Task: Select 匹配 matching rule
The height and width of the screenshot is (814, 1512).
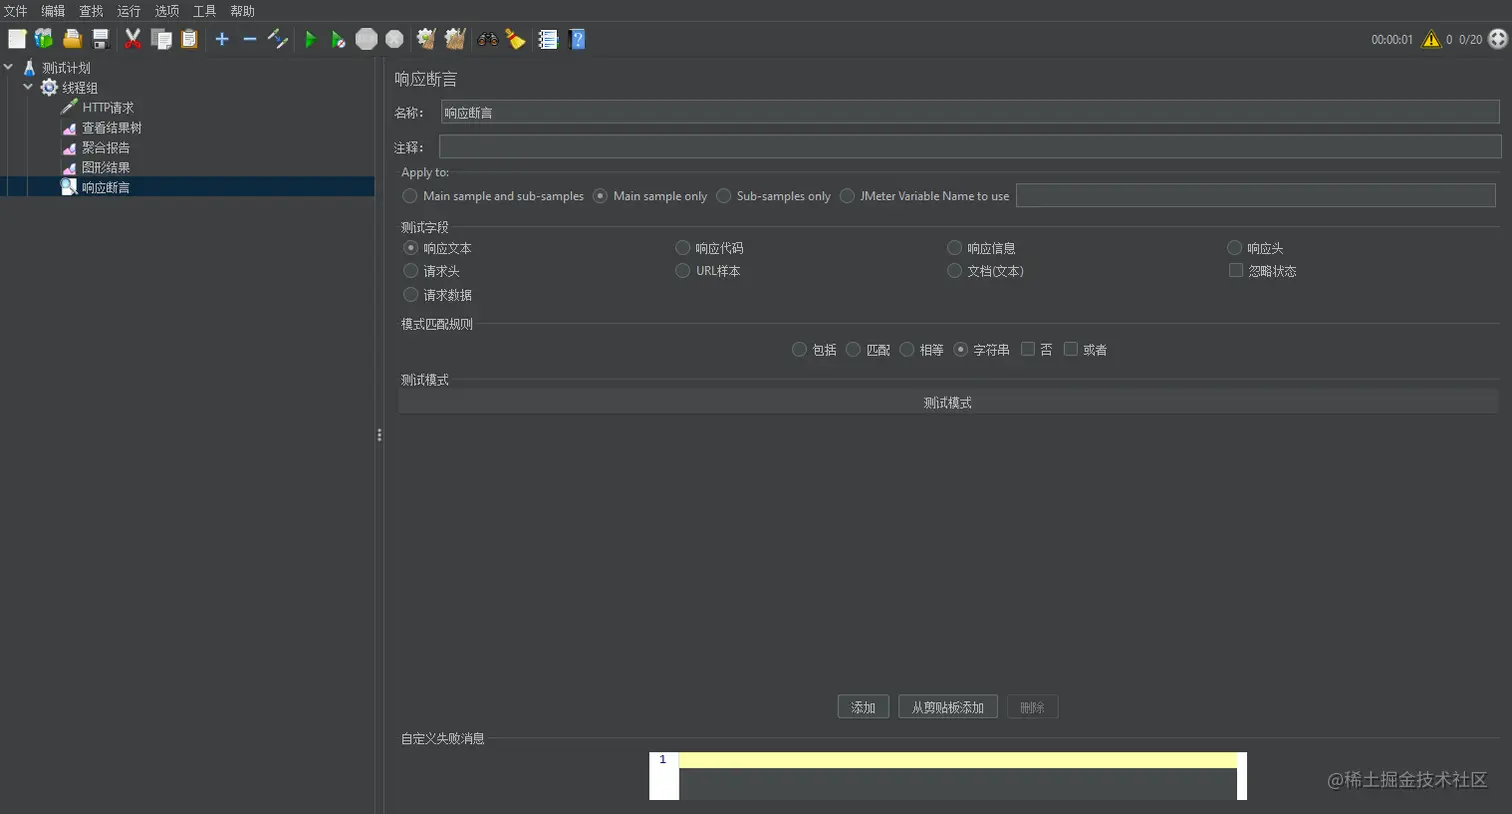Action: (x=853, y=349)
